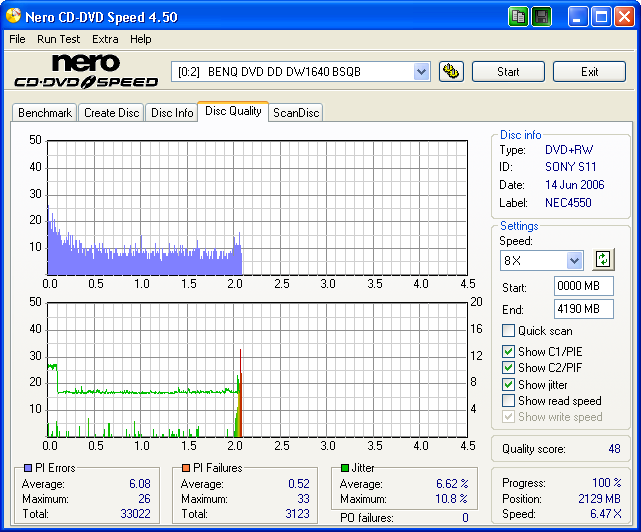This screenshot has width=641, height=532.
Task: Toggle the Show C1/PIE checkbox
Action: coord(509,352)
